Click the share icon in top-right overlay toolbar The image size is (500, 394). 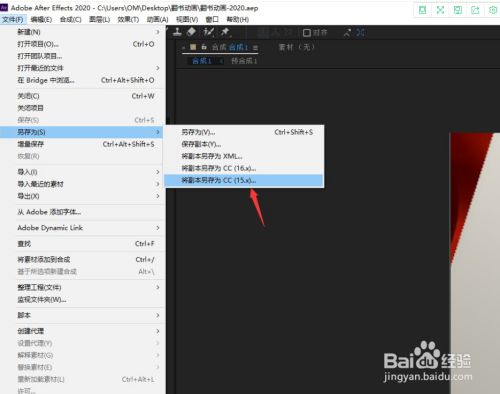tap(475, 10)
